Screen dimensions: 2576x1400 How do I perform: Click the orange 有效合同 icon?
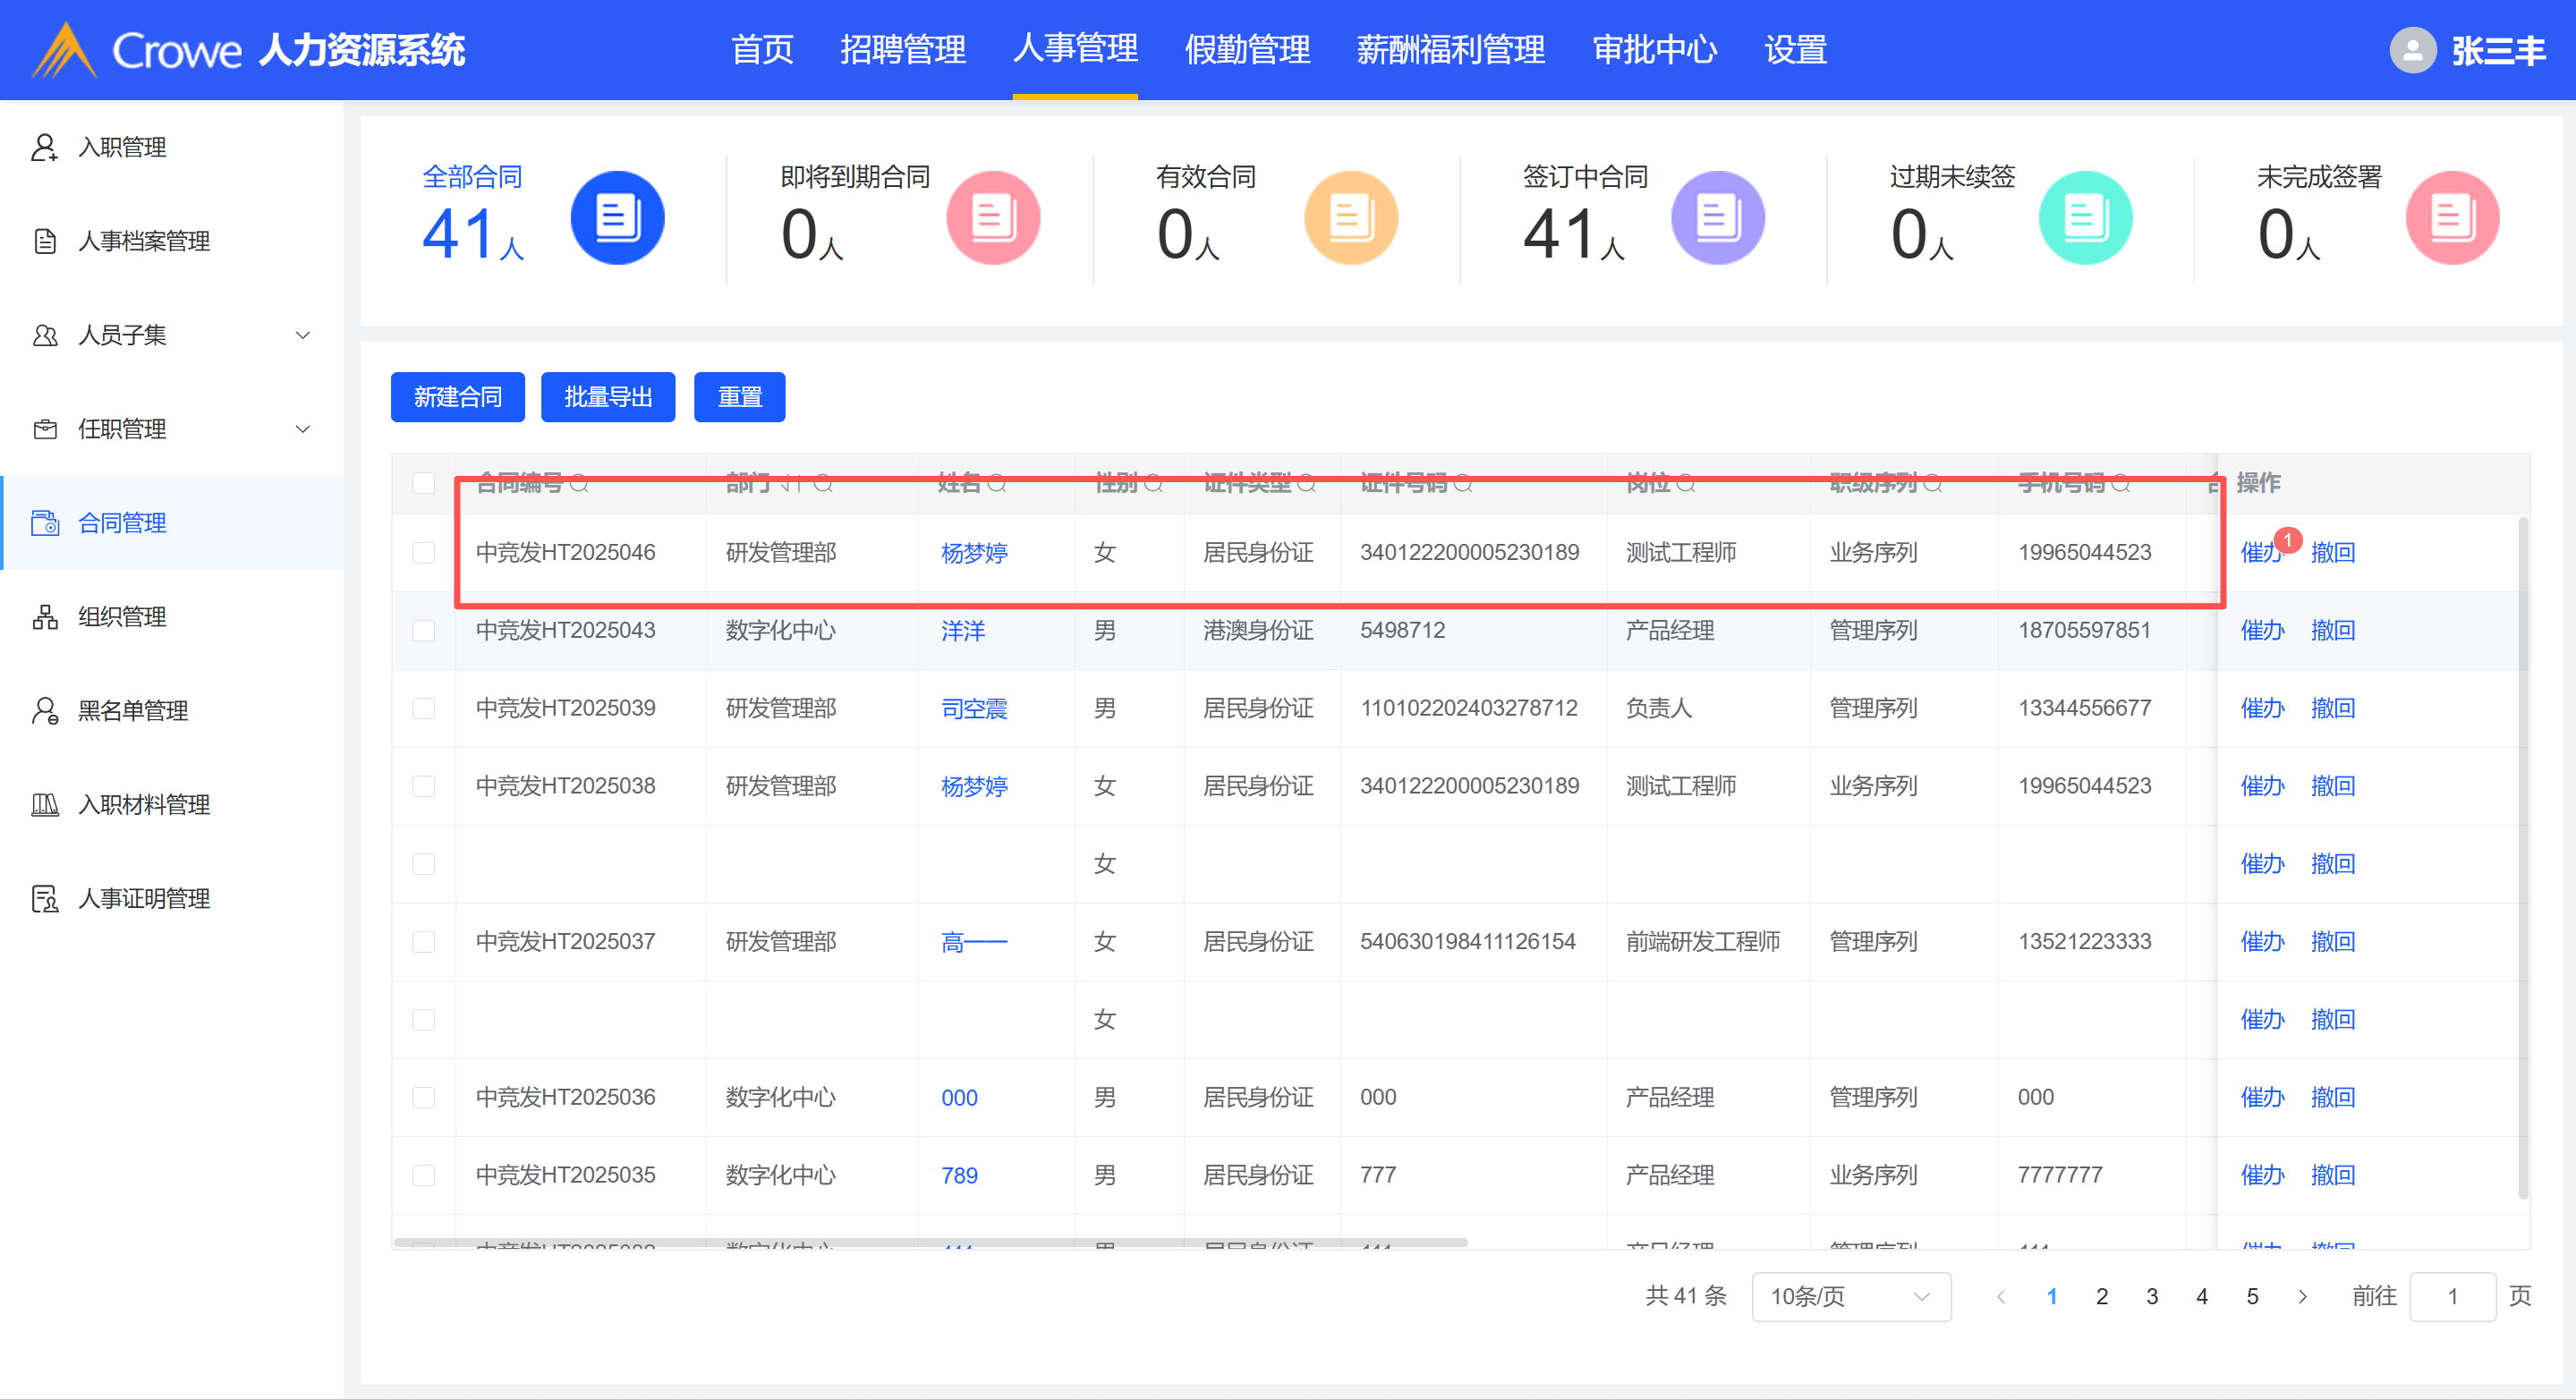(1350, 218)
